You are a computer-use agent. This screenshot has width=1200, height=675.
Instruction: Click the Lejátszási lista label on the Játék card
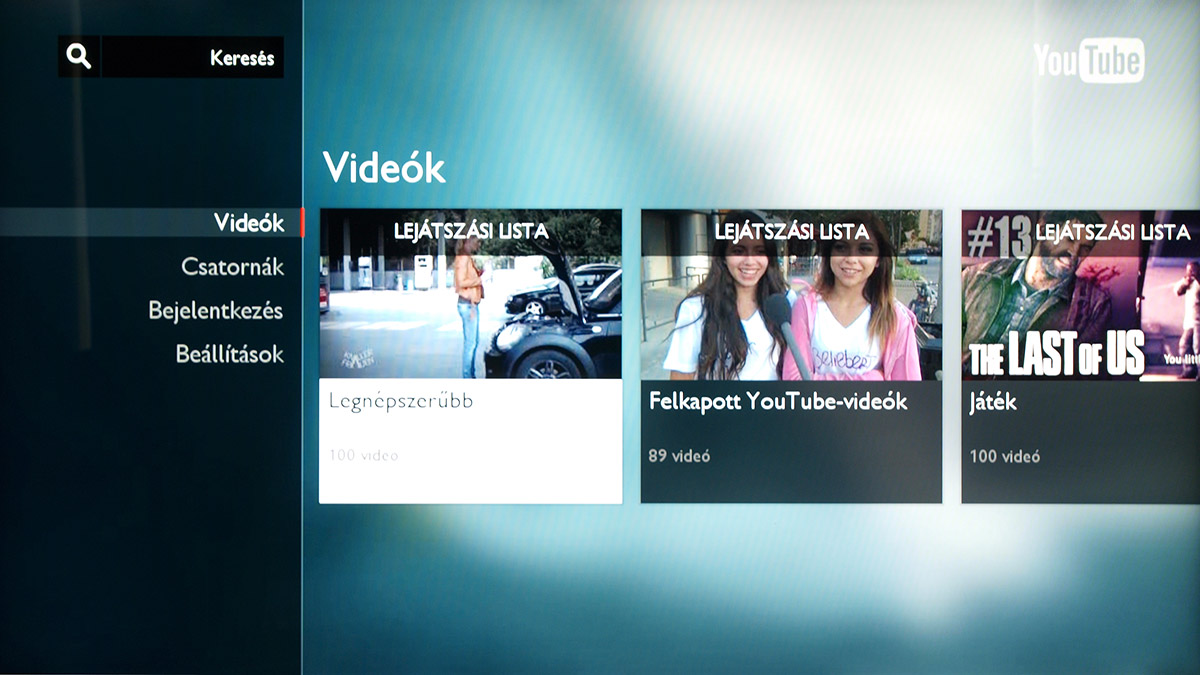coord(1112,232)
